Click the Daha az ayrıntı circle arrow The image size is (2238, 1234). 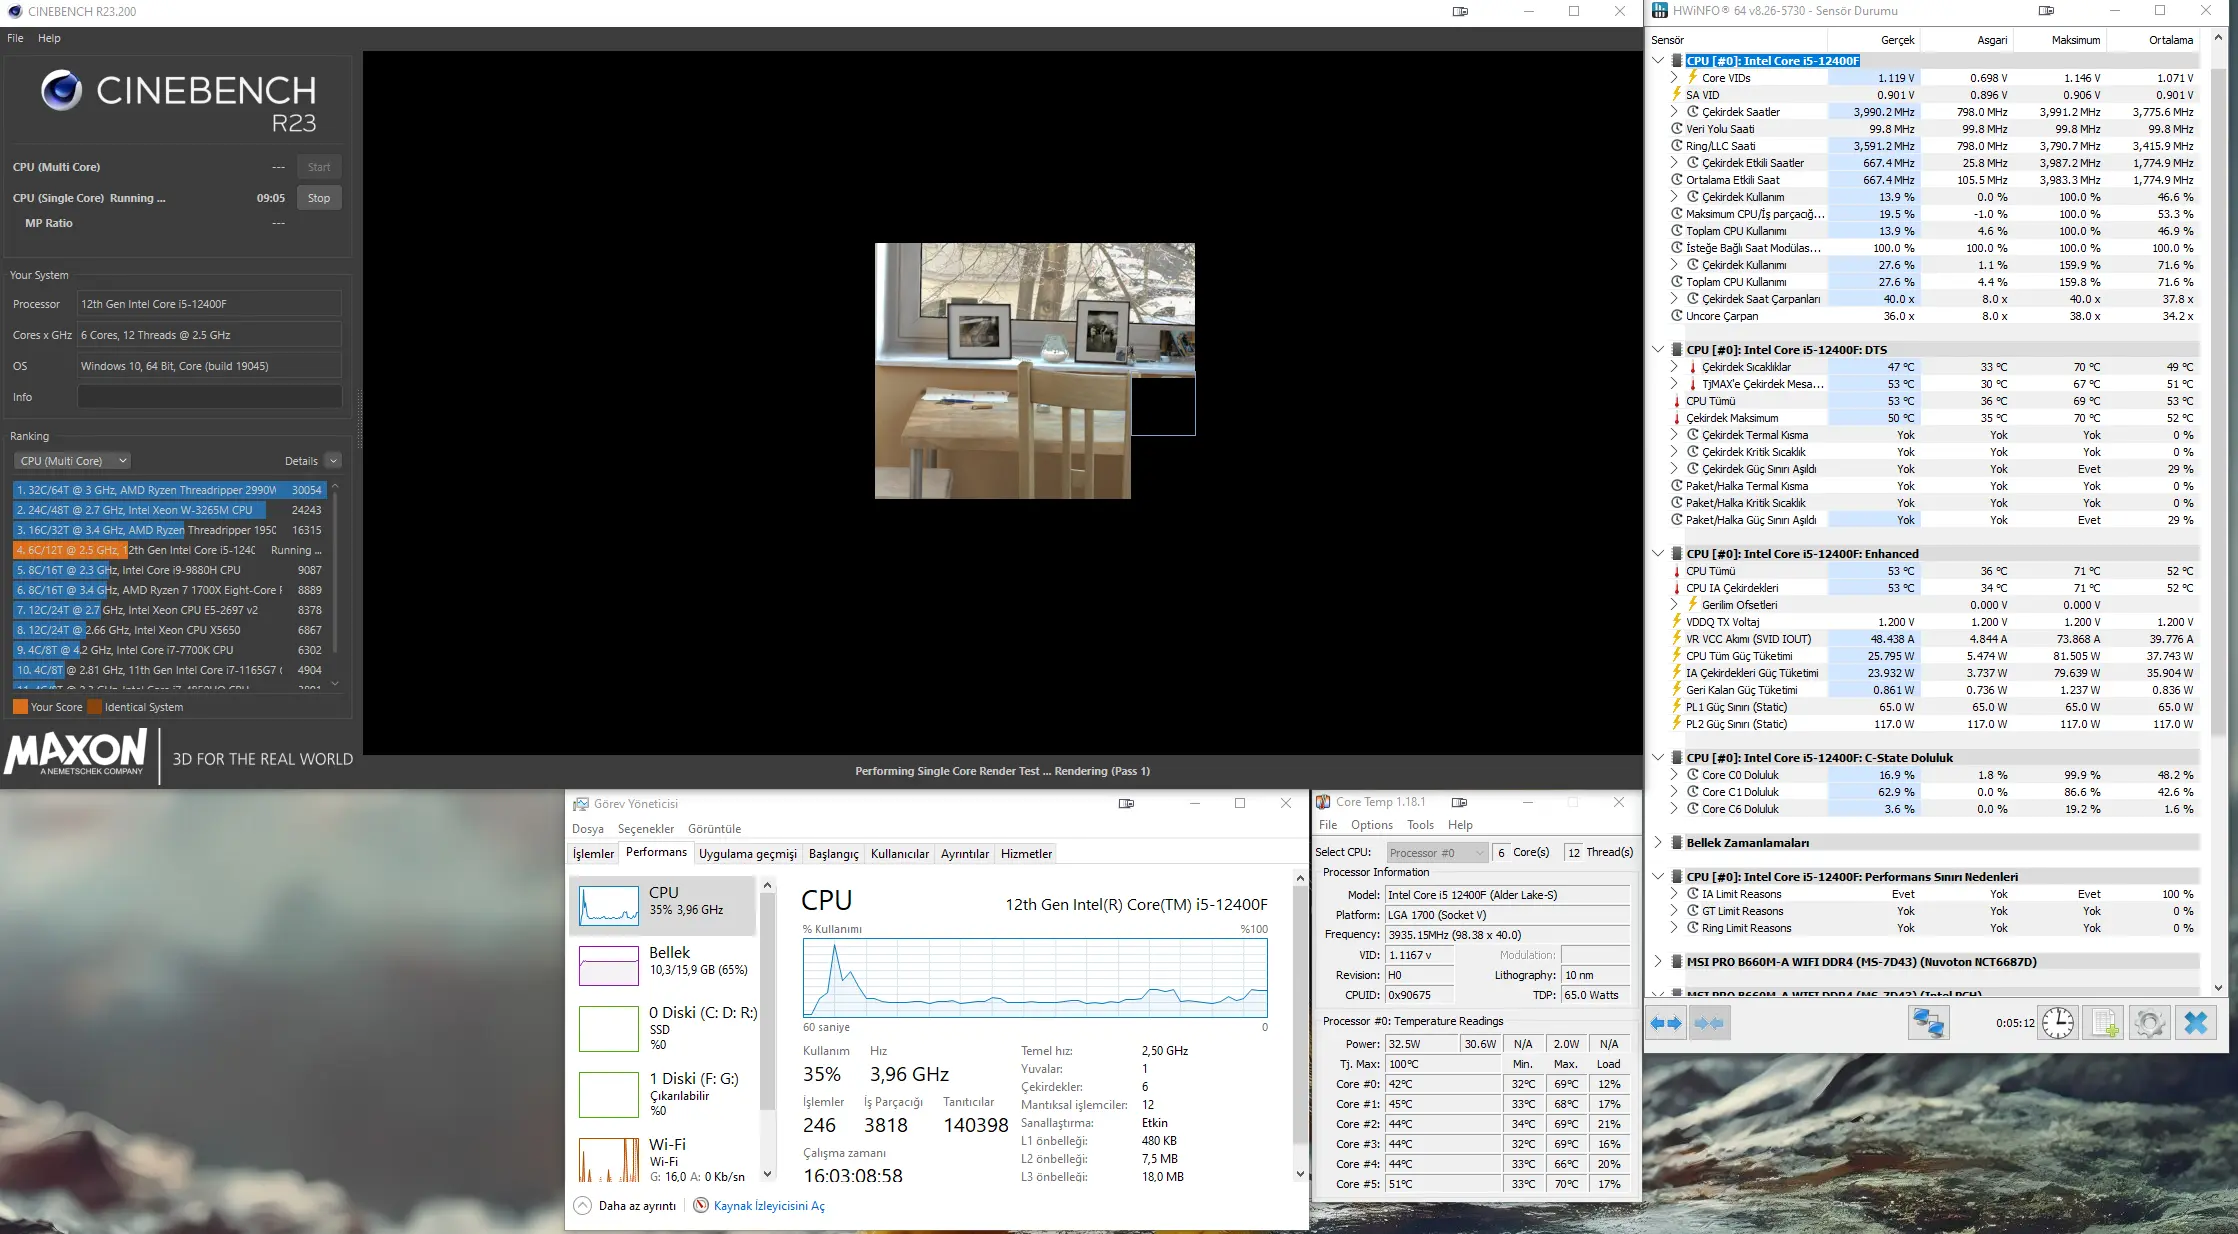(583, 1206)
